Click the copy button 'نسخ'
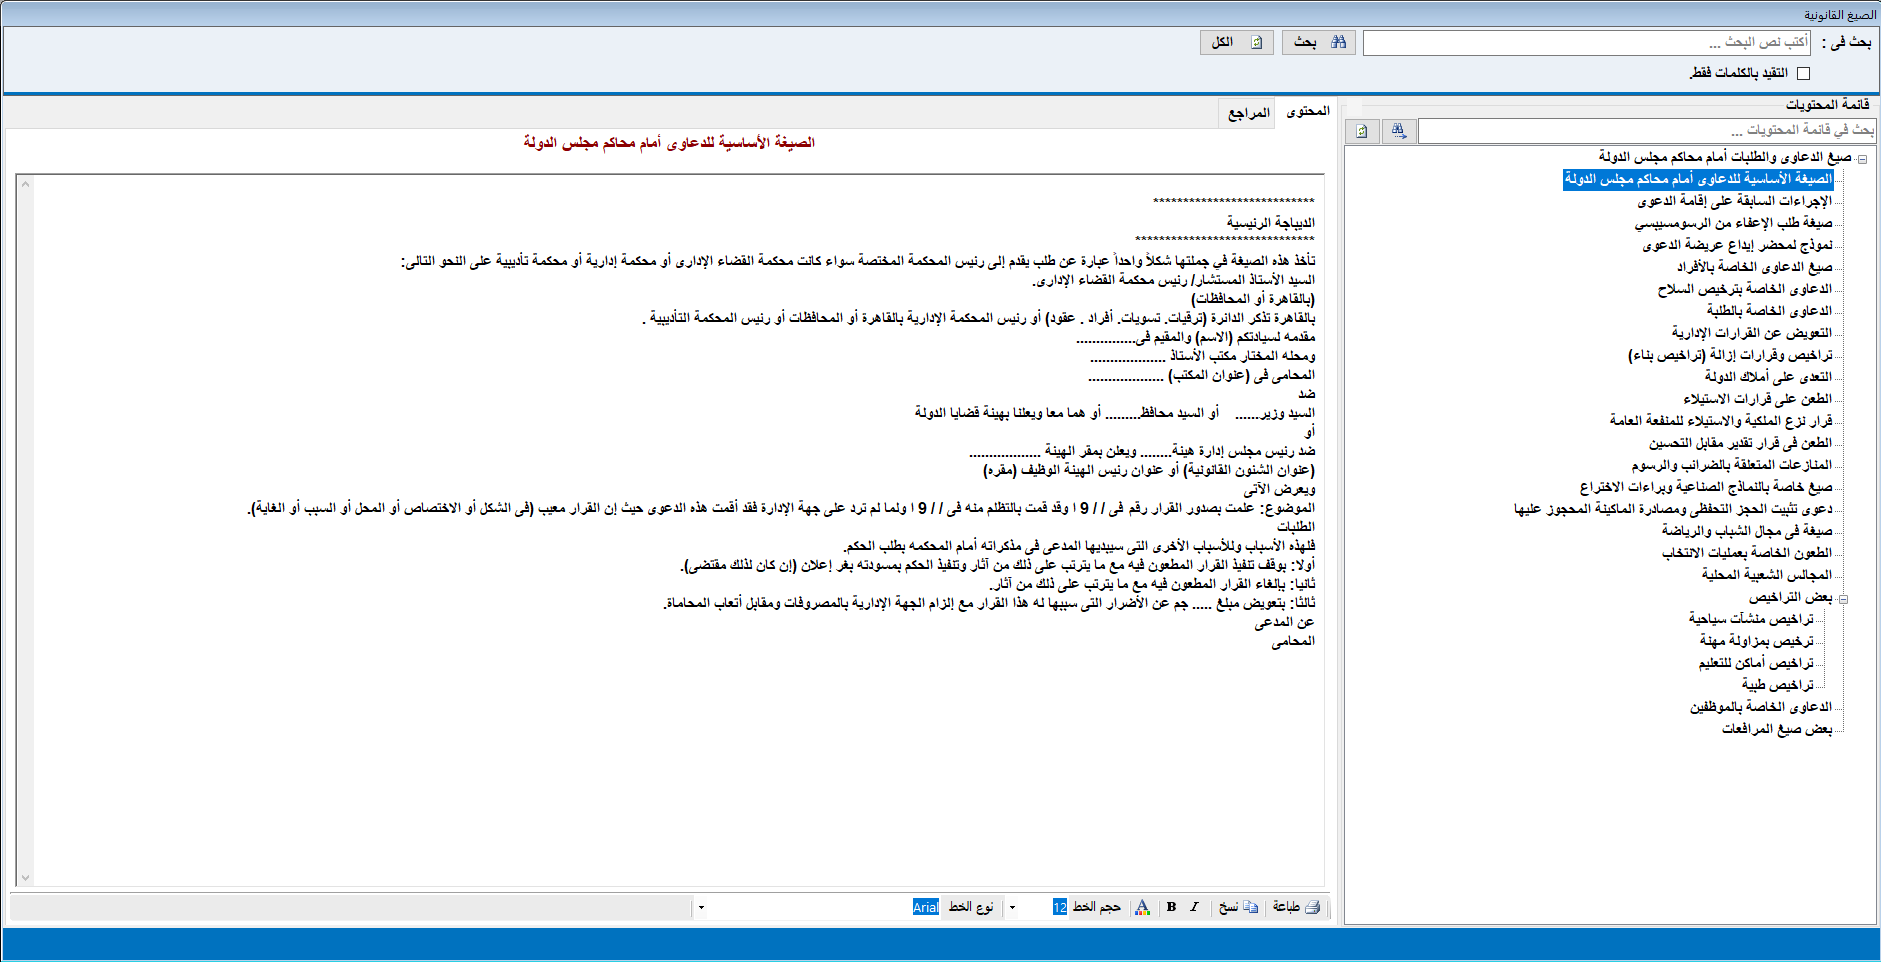This screenshot has width=1881, height=962. [x=1238, y=907]
